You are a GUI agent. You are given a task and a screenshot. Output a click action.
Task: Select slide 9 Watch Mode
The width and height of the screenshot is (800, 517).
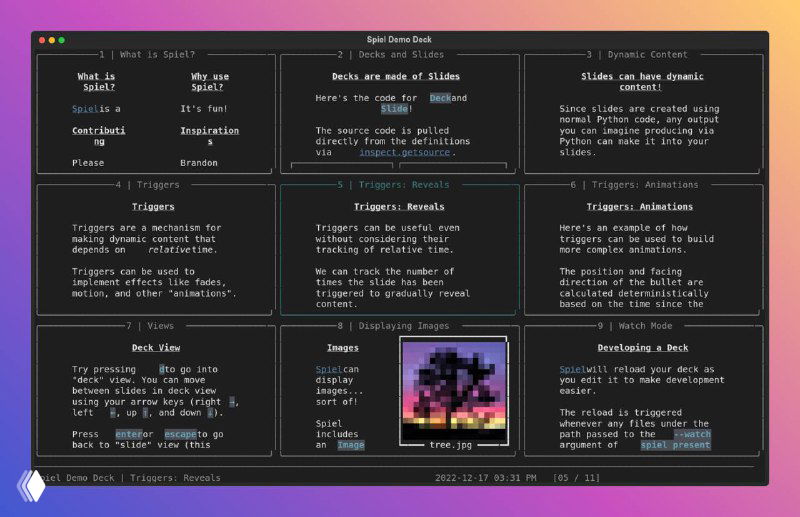point(643,389)
